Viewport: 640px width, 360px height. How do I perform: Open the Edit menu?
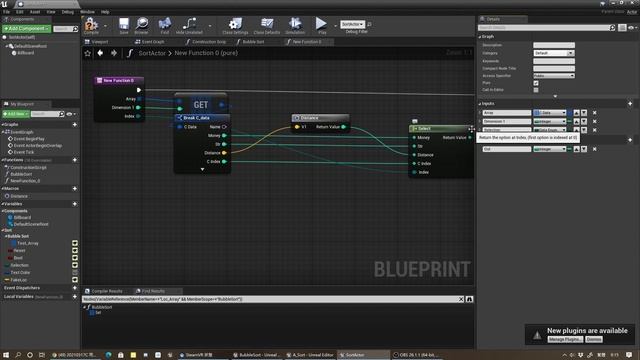click(x=20, y=12)
